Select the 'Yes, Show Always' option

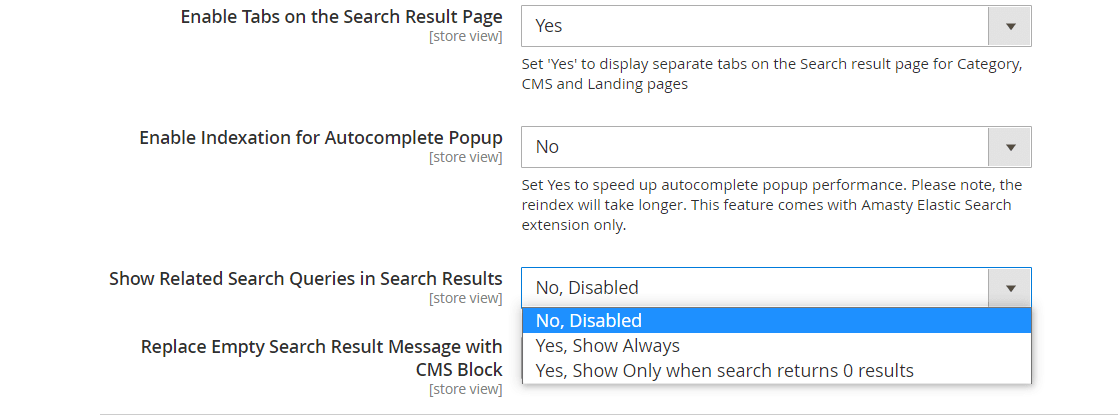coord(608,346)
